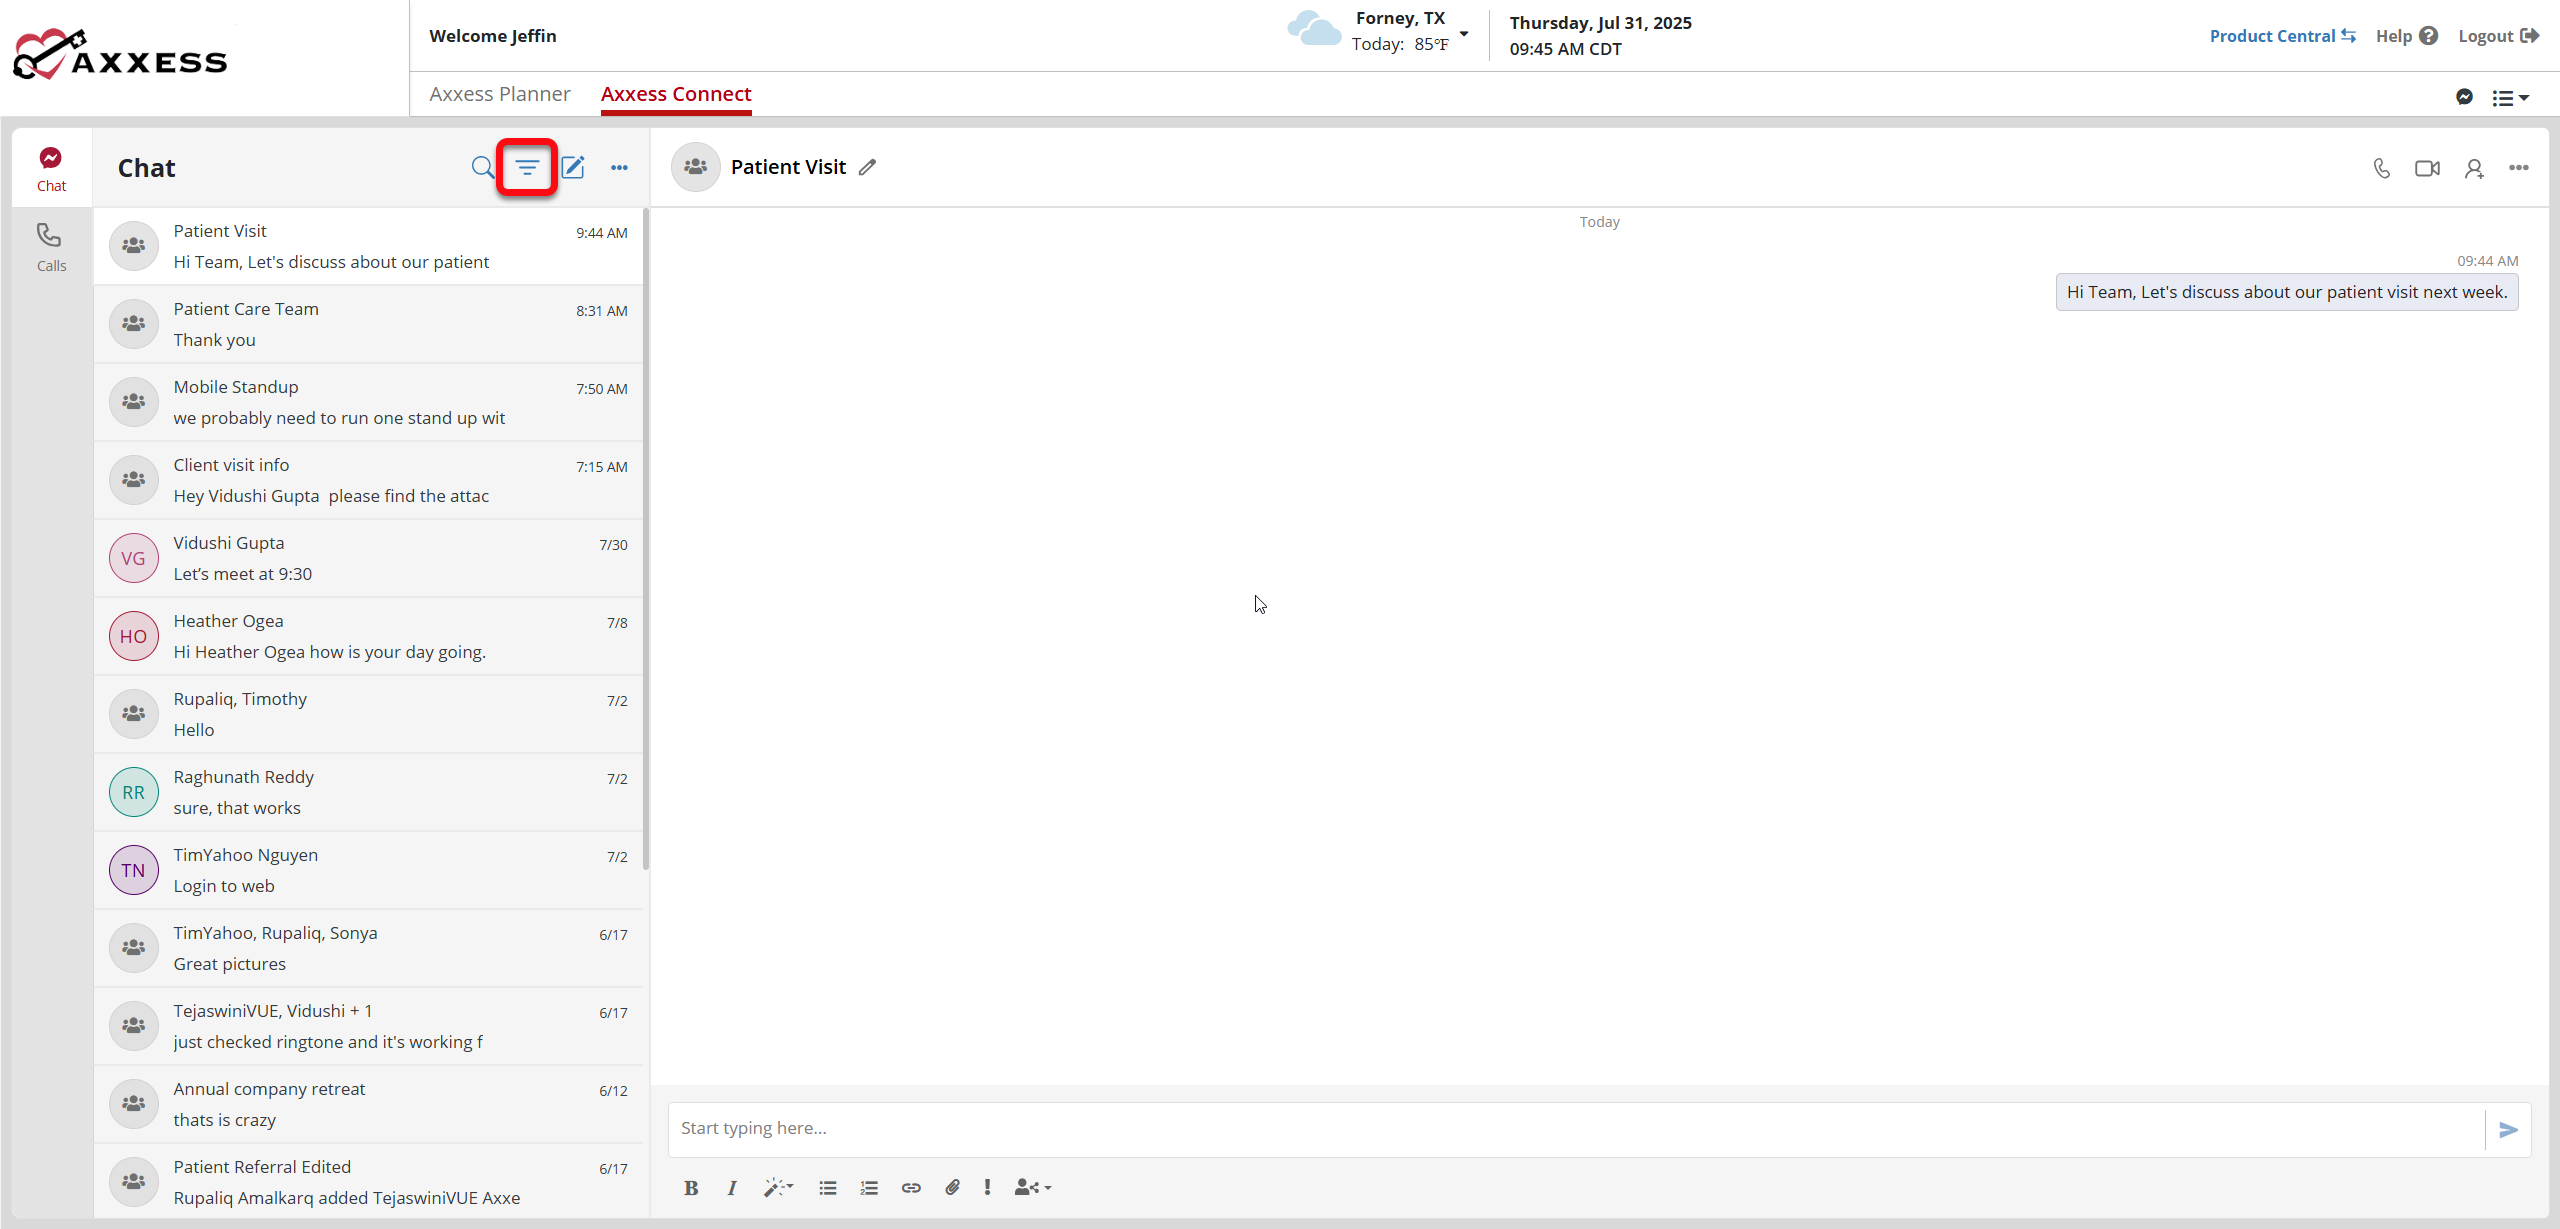The width and height of the screenshot is (2560, 1229).
Task: Expand the Forney, TX weather dropdown
Action: [1464, 33]
